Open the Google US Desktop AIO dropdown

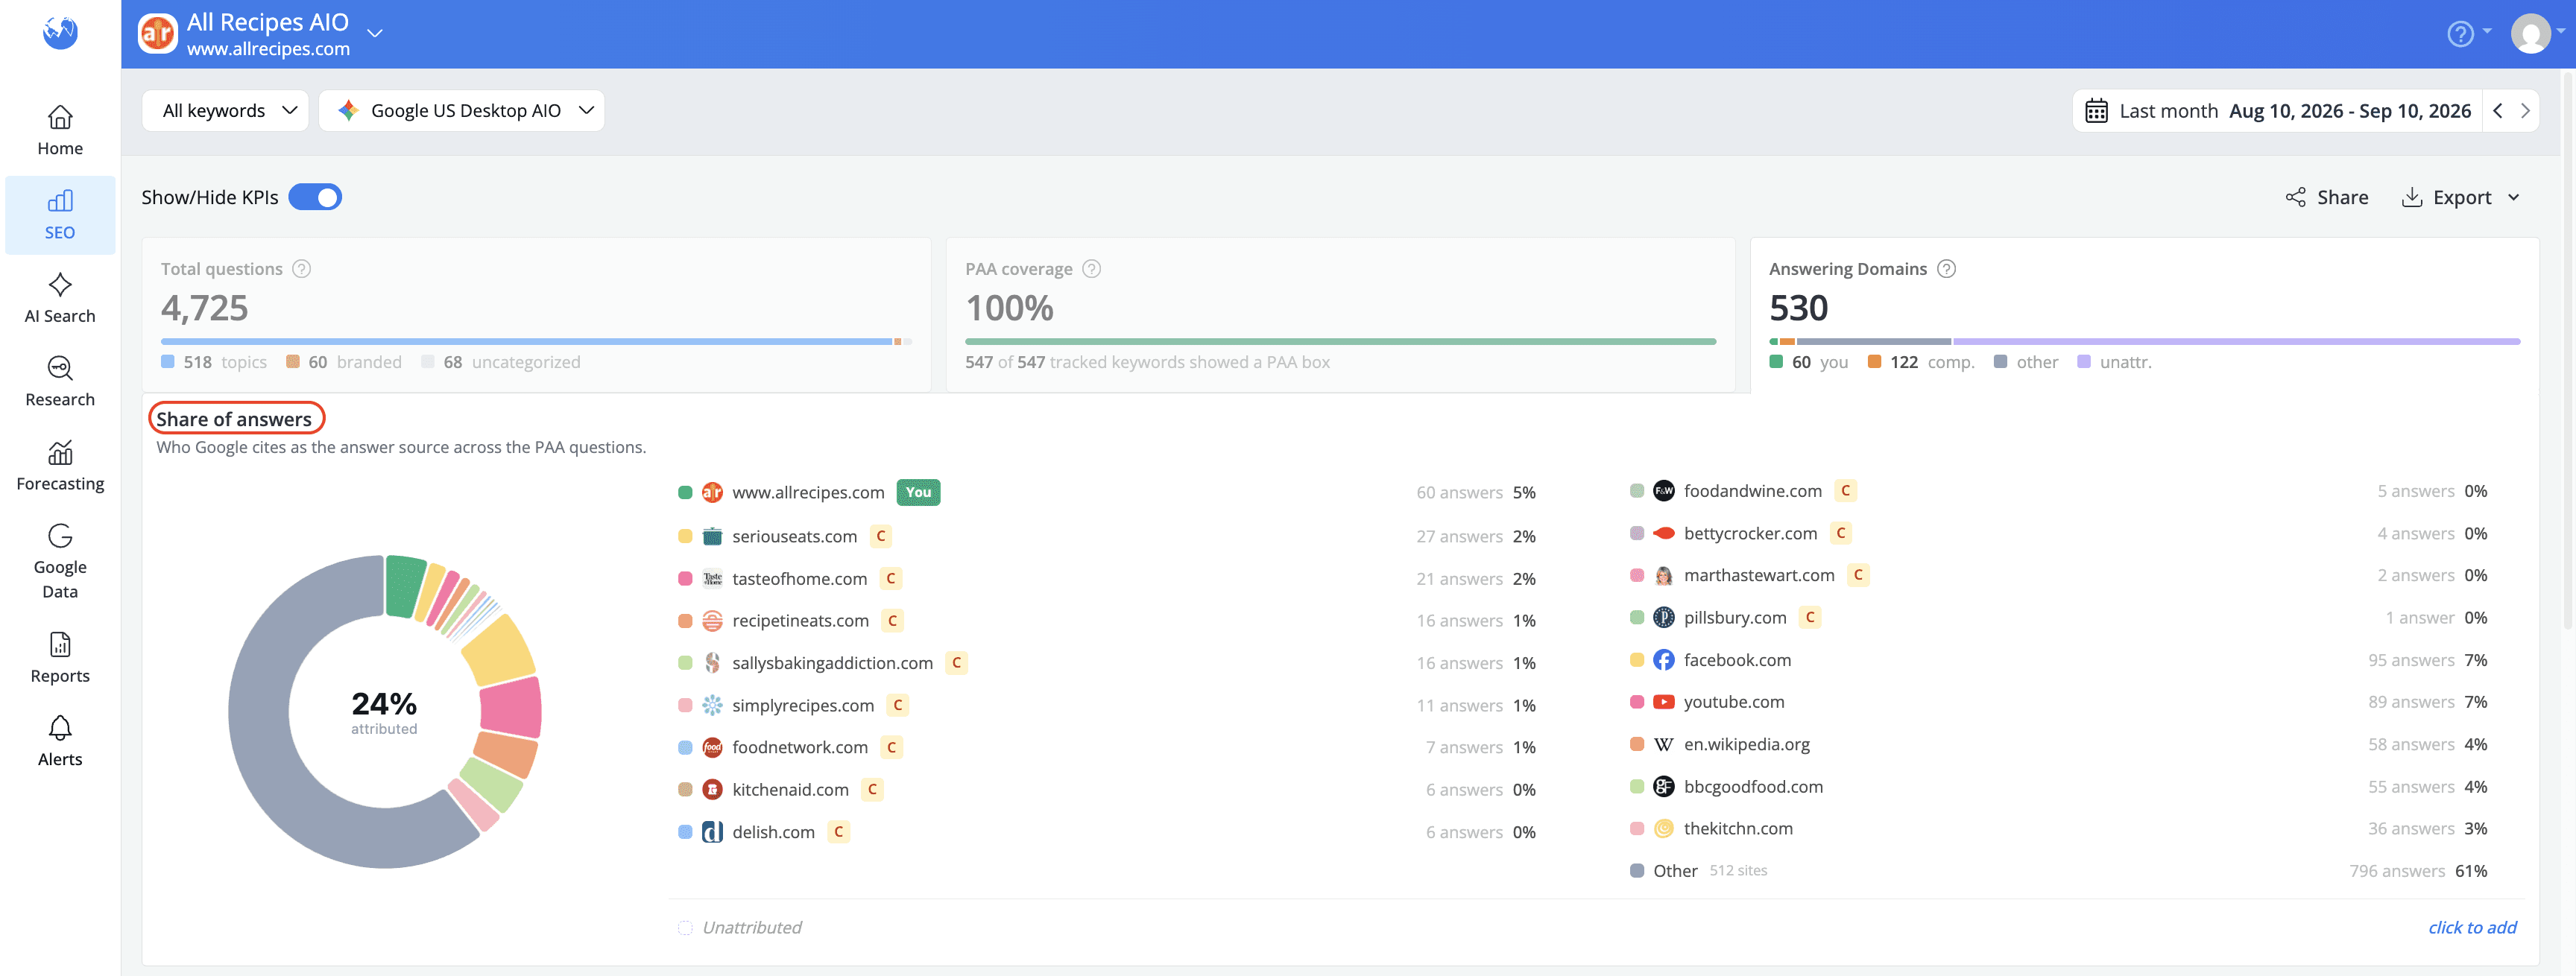[x=461, y=111]
